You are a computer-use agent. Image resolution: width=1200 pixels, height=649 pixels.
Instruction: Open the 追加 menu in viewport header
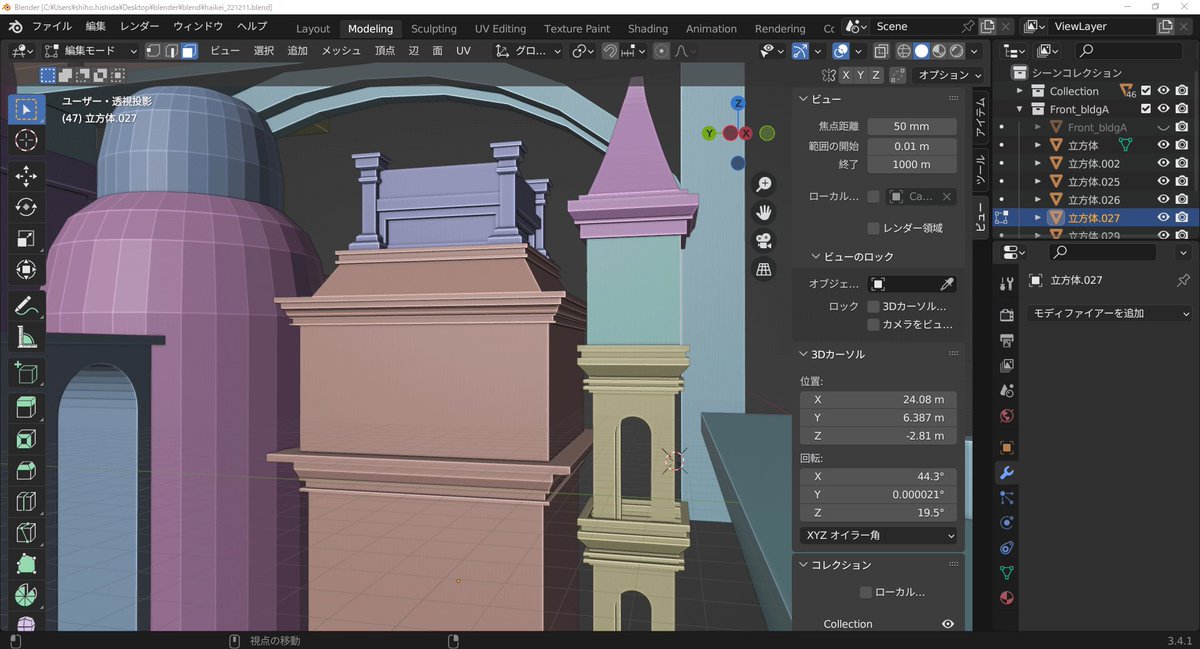(298, 51)
